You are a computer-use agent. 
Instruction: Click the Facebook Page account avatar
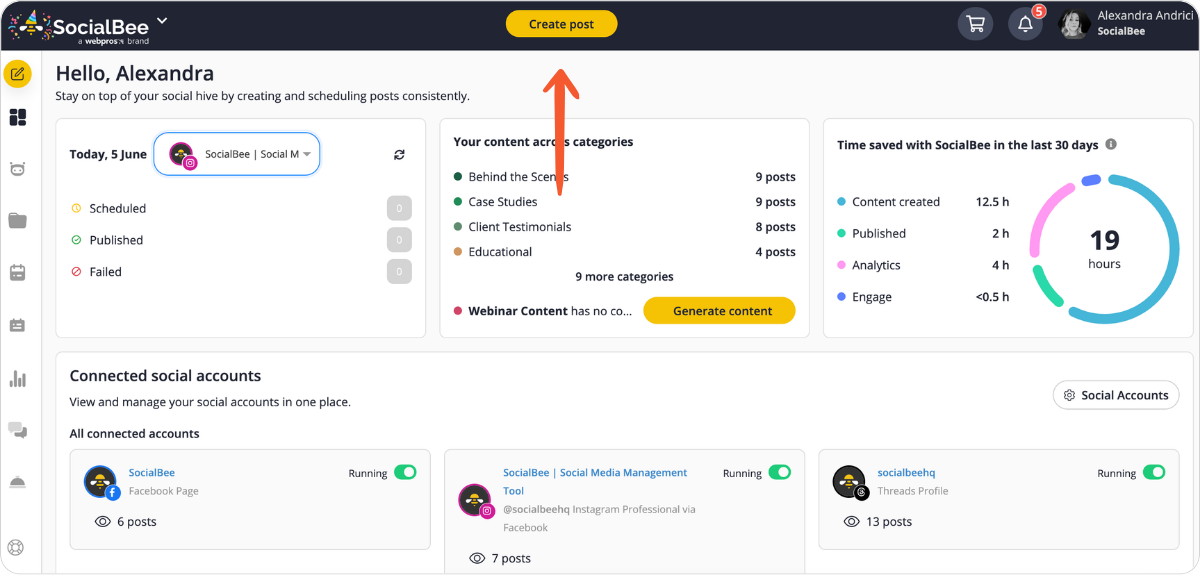[x=101, y=482]
